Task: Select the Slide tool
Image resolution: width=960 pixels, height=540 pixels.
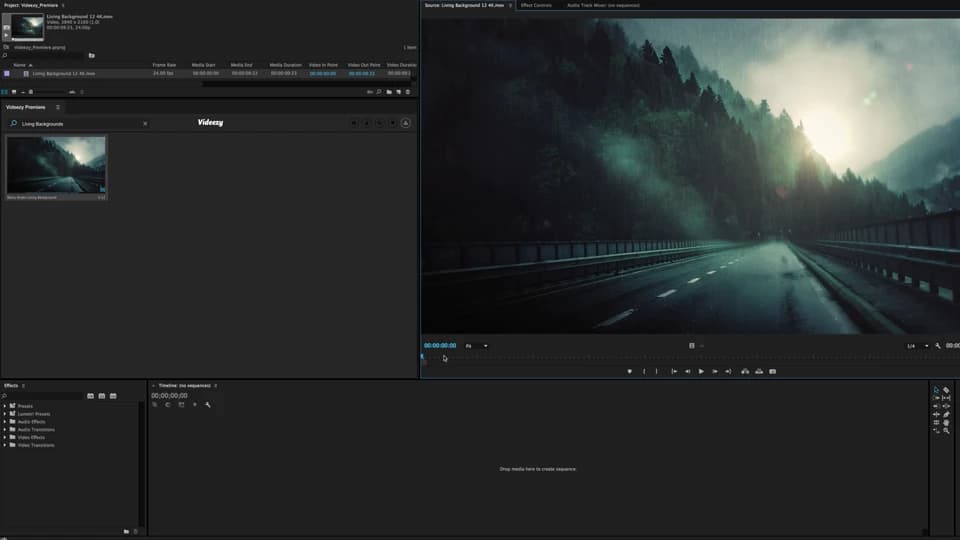Action: [946, 406]
